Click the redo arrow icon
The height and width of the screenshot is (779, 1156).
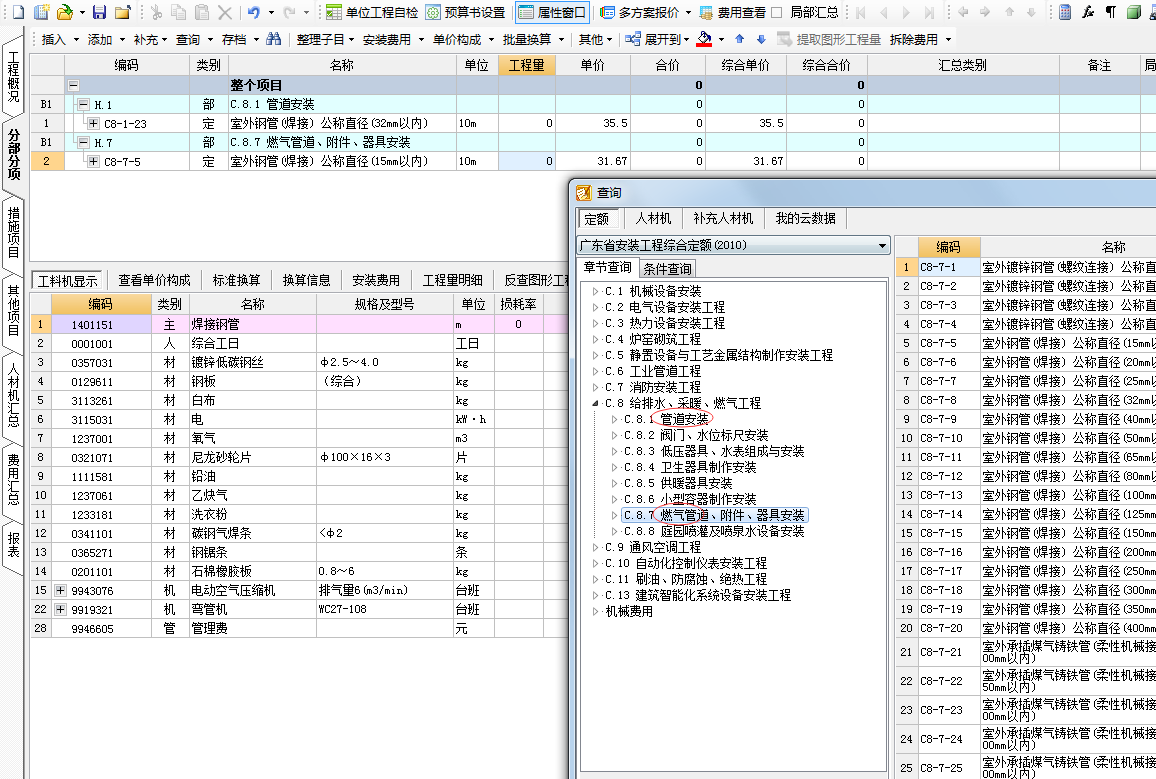(x=289, y=12)
